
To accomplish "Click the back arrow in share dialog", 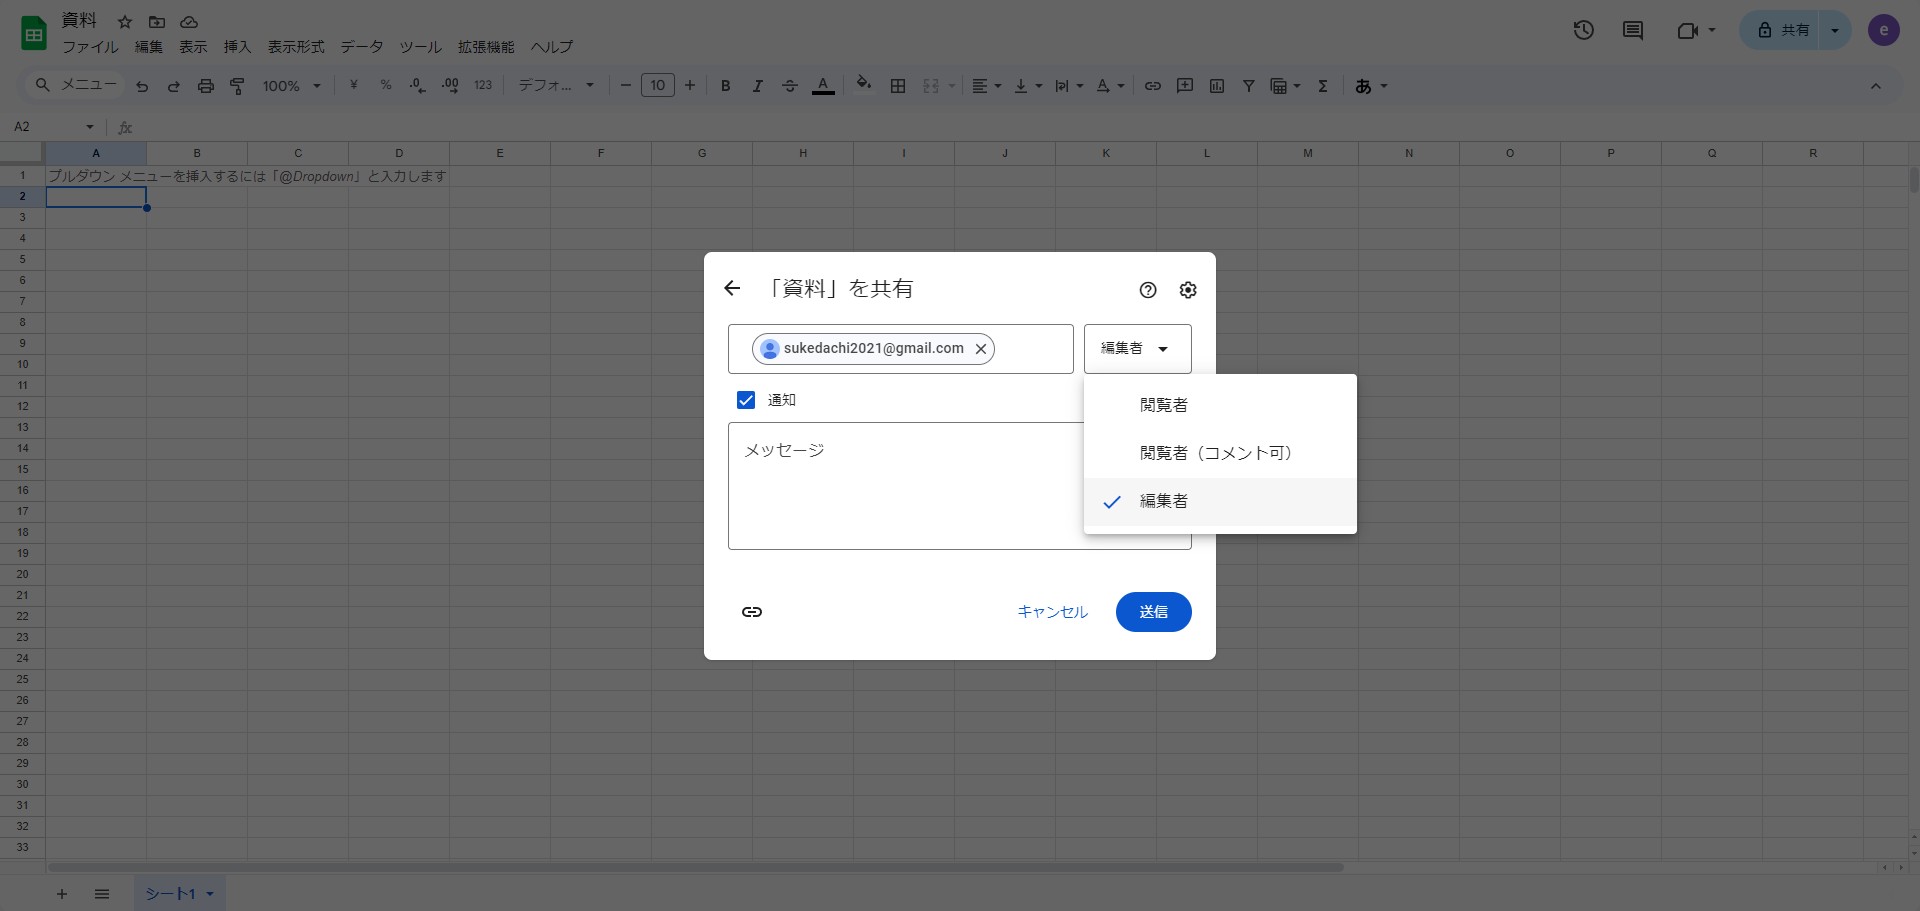I will (732, 289).
